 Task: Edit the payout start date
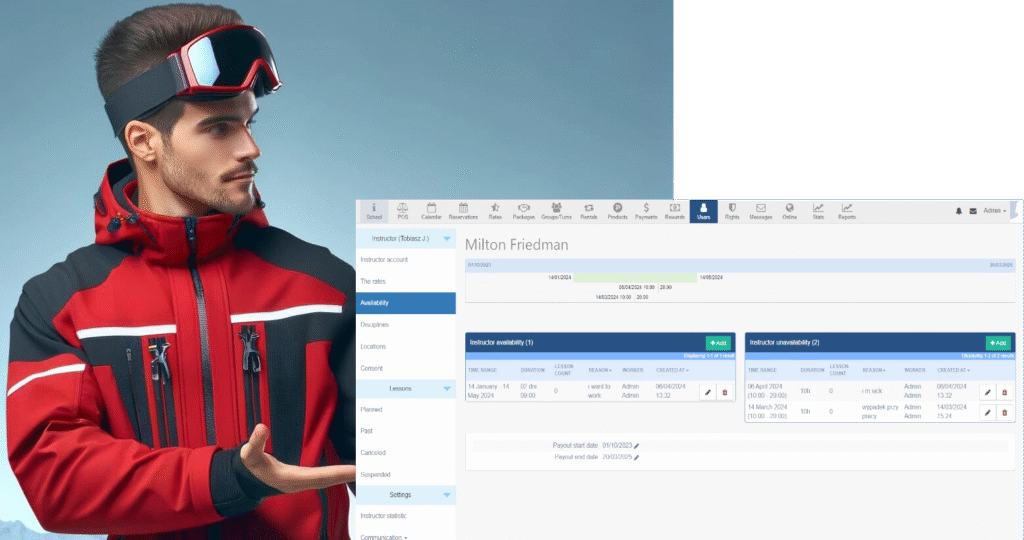636,446
